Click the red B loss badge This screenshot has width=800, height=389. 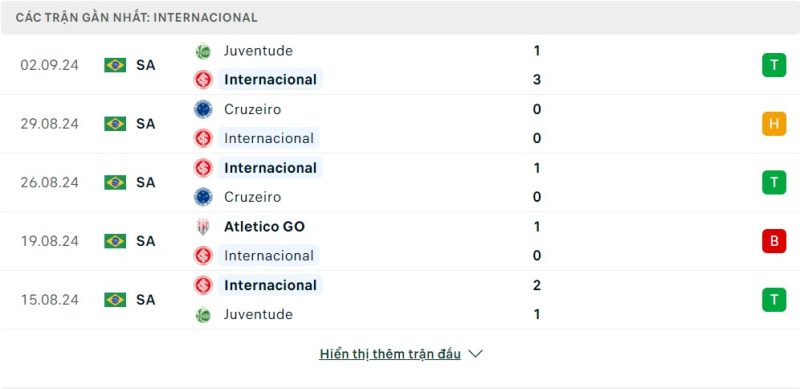pyautogui.click(x=774, y=241)
